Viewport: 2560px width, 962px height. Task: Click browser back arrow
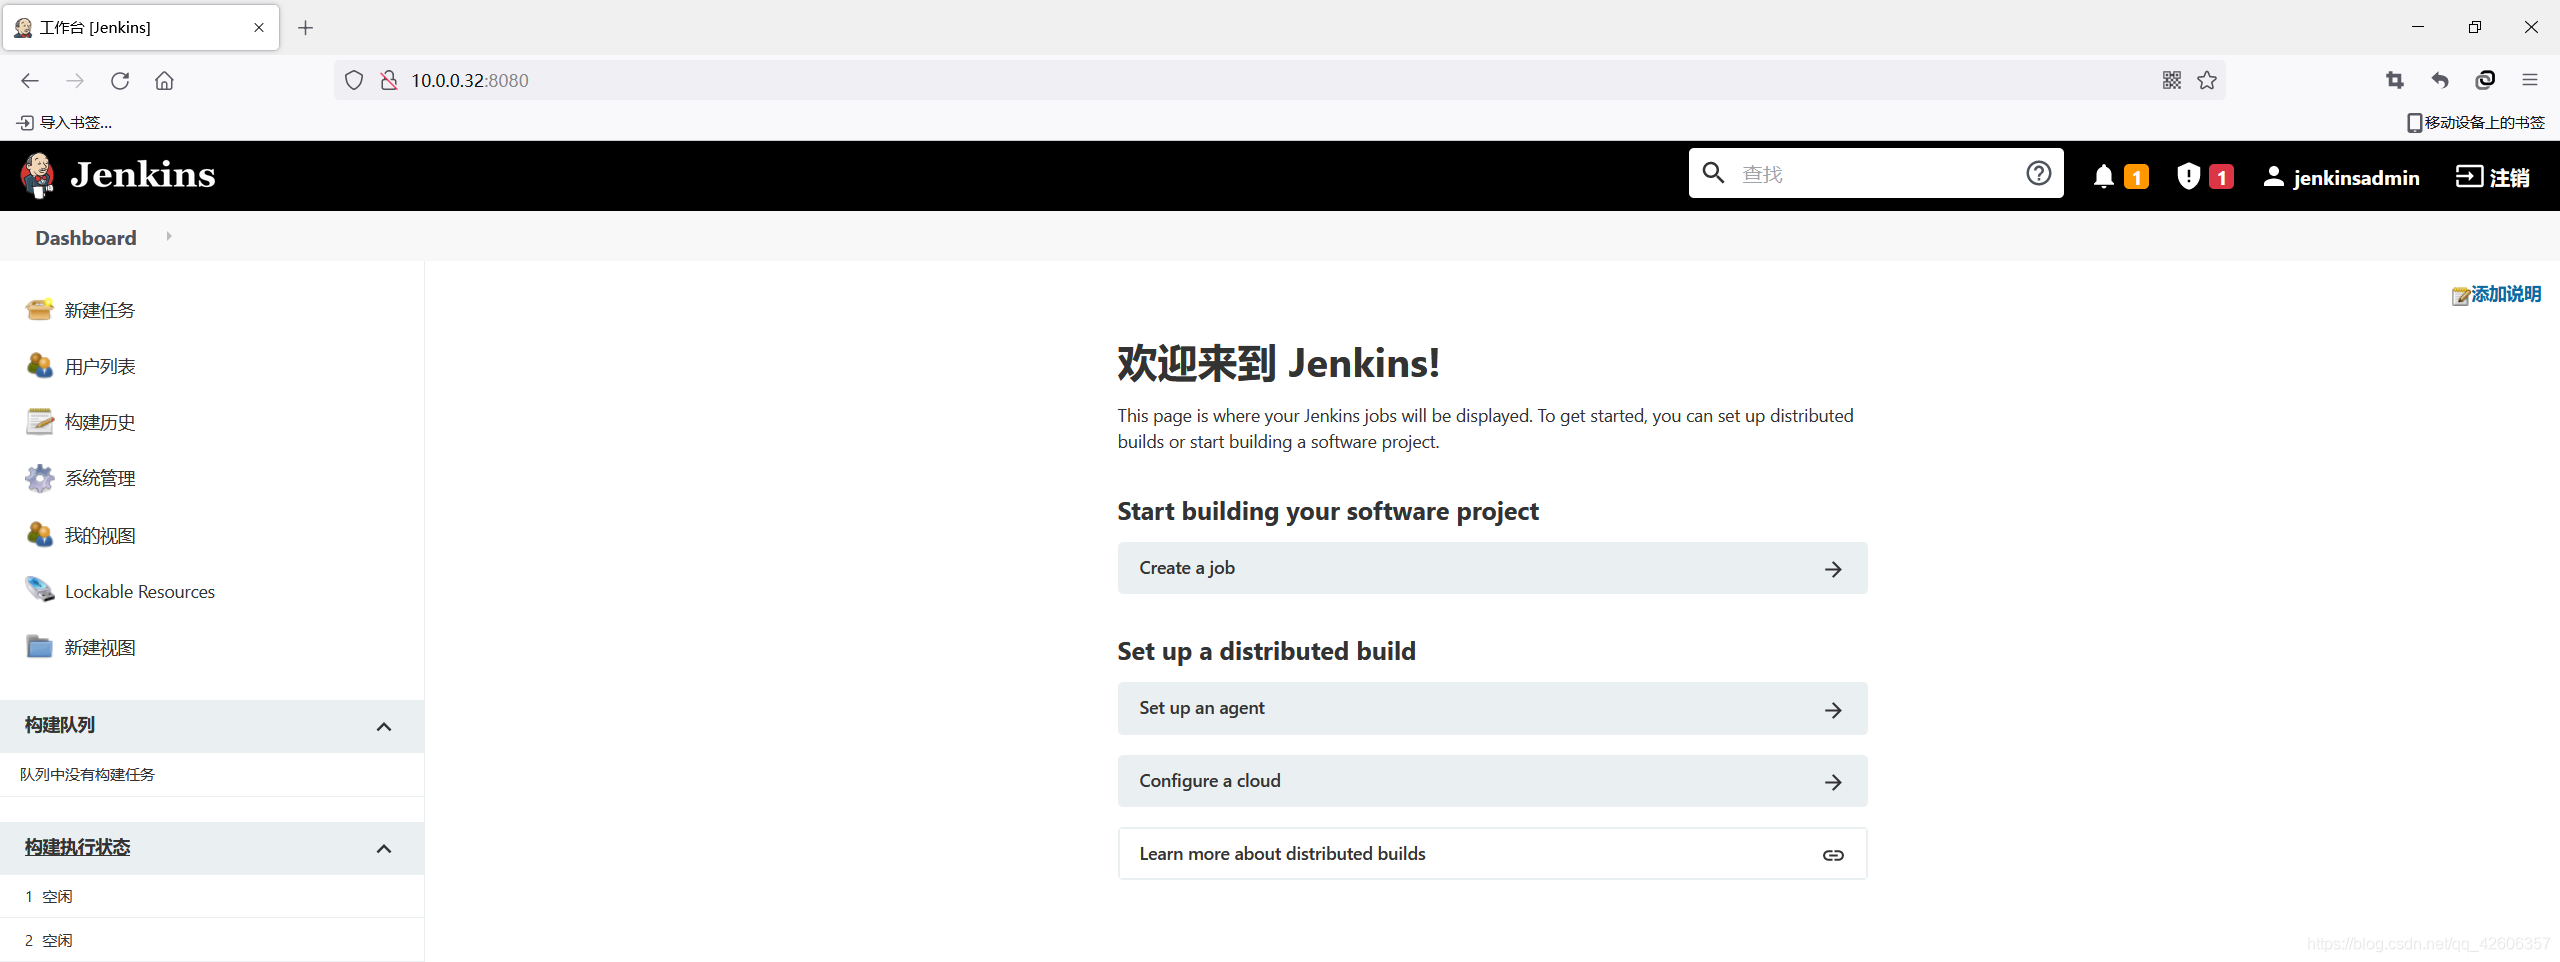(30, 81)
